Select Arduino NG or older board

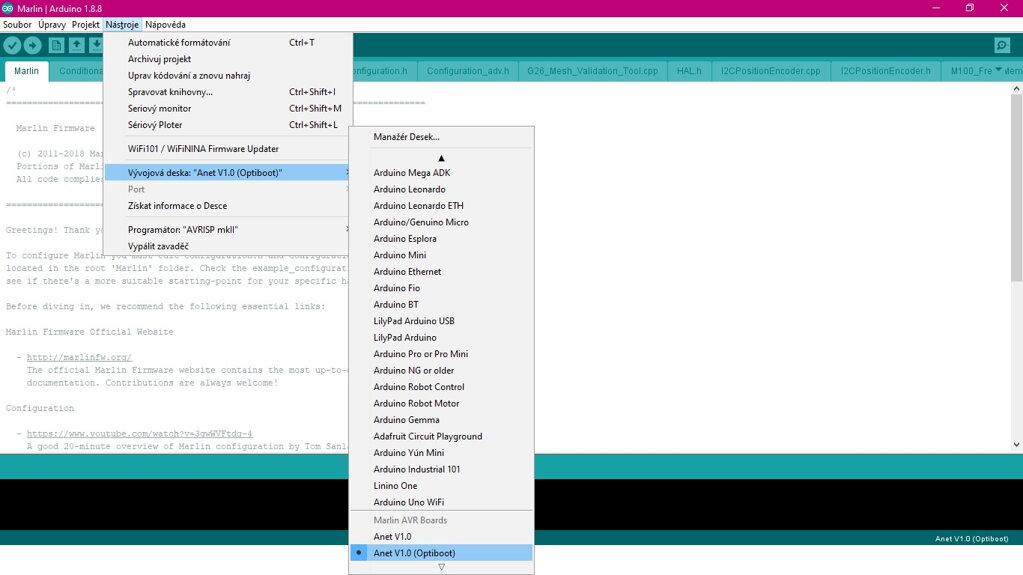pyautogui.click(x=441, y=371)
